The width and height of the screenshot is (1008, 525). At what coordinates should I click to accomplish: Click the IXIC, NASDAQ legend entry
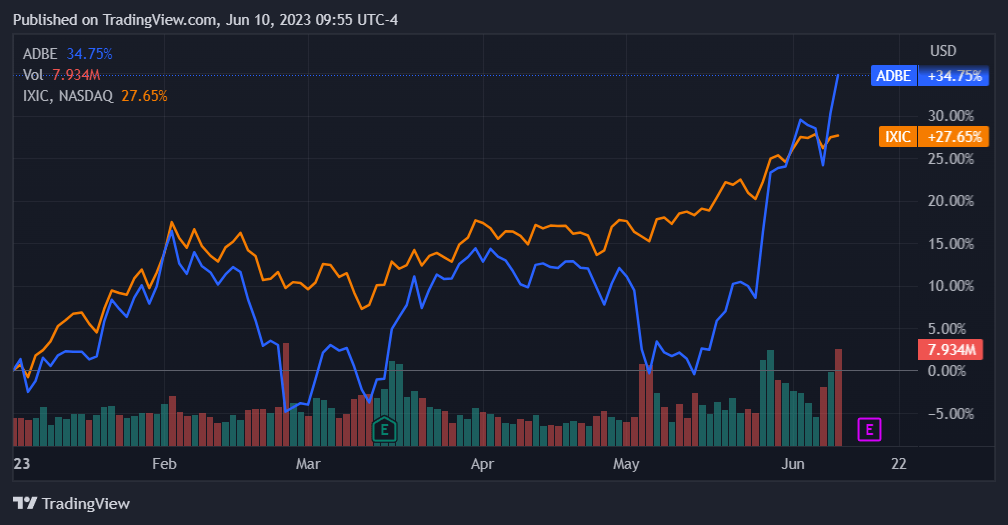click(x=95, y=96)
